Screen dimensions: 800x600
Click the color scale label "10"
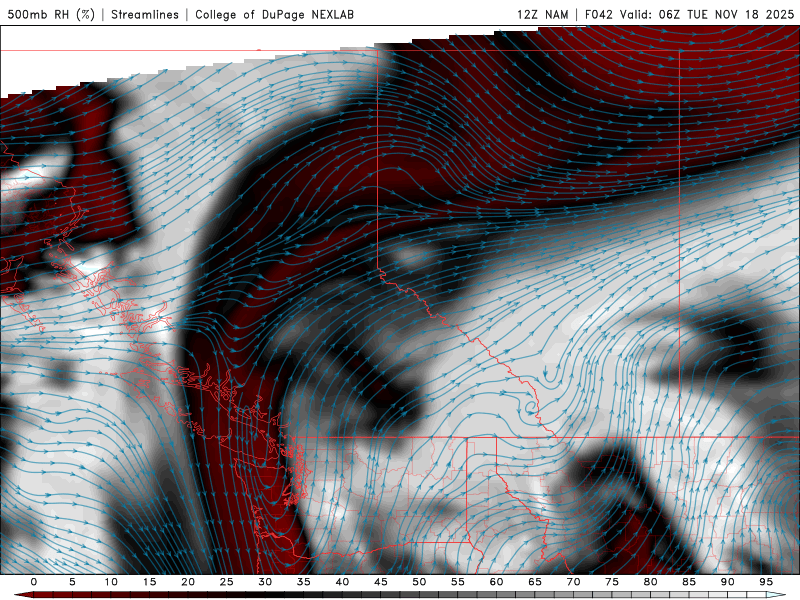[x=111, y=582]
